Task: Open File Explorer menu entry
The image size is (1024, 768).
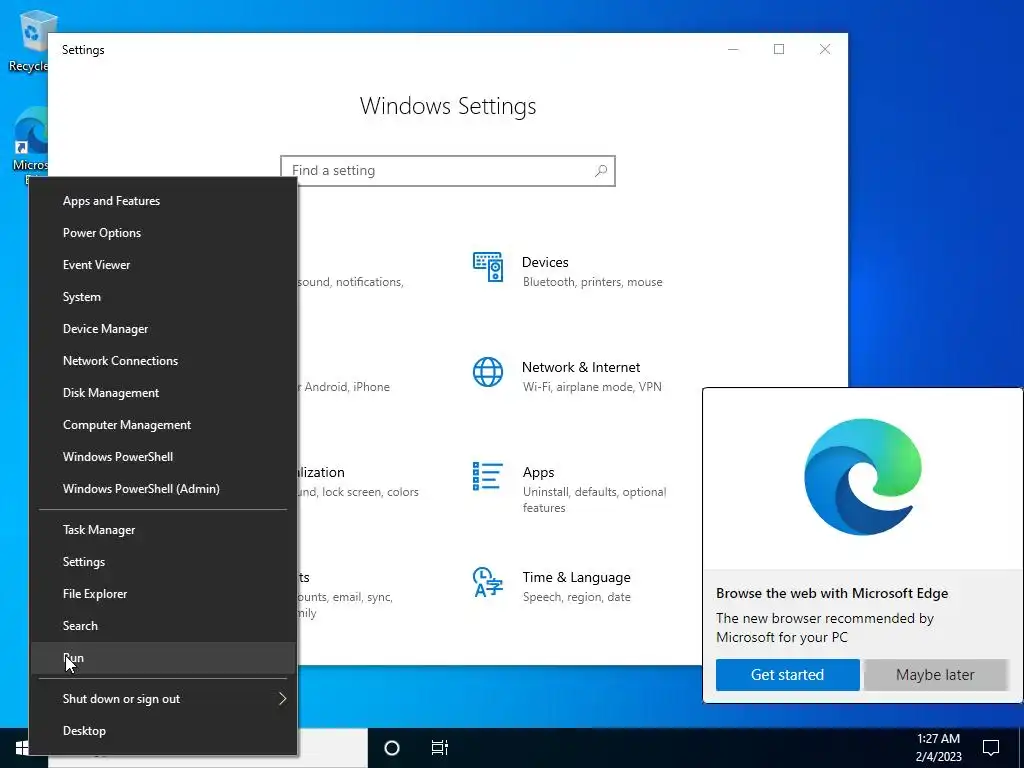Action: [163, 594]
